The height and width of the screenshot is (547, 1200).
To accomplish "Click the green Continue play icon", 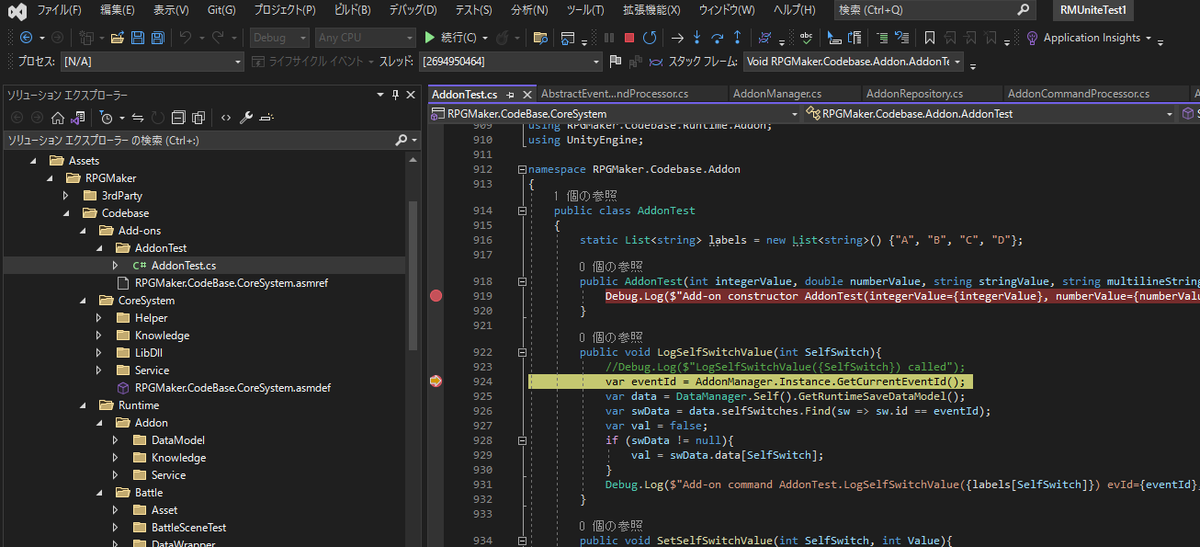I will pos(430,38).
